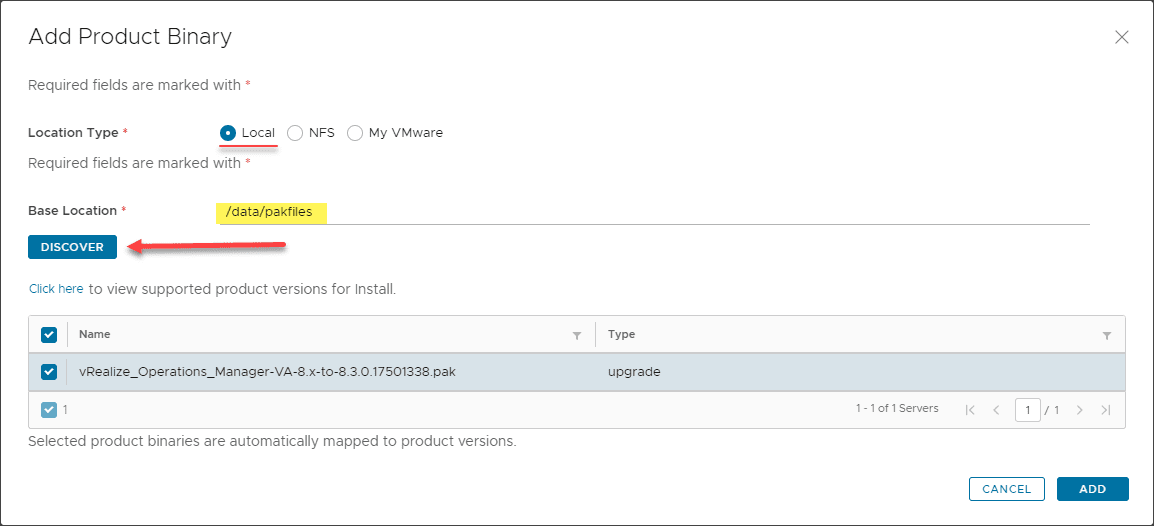Click the ADD button
Viewport: 1154px width, 526px height.
pos(1092,489)
